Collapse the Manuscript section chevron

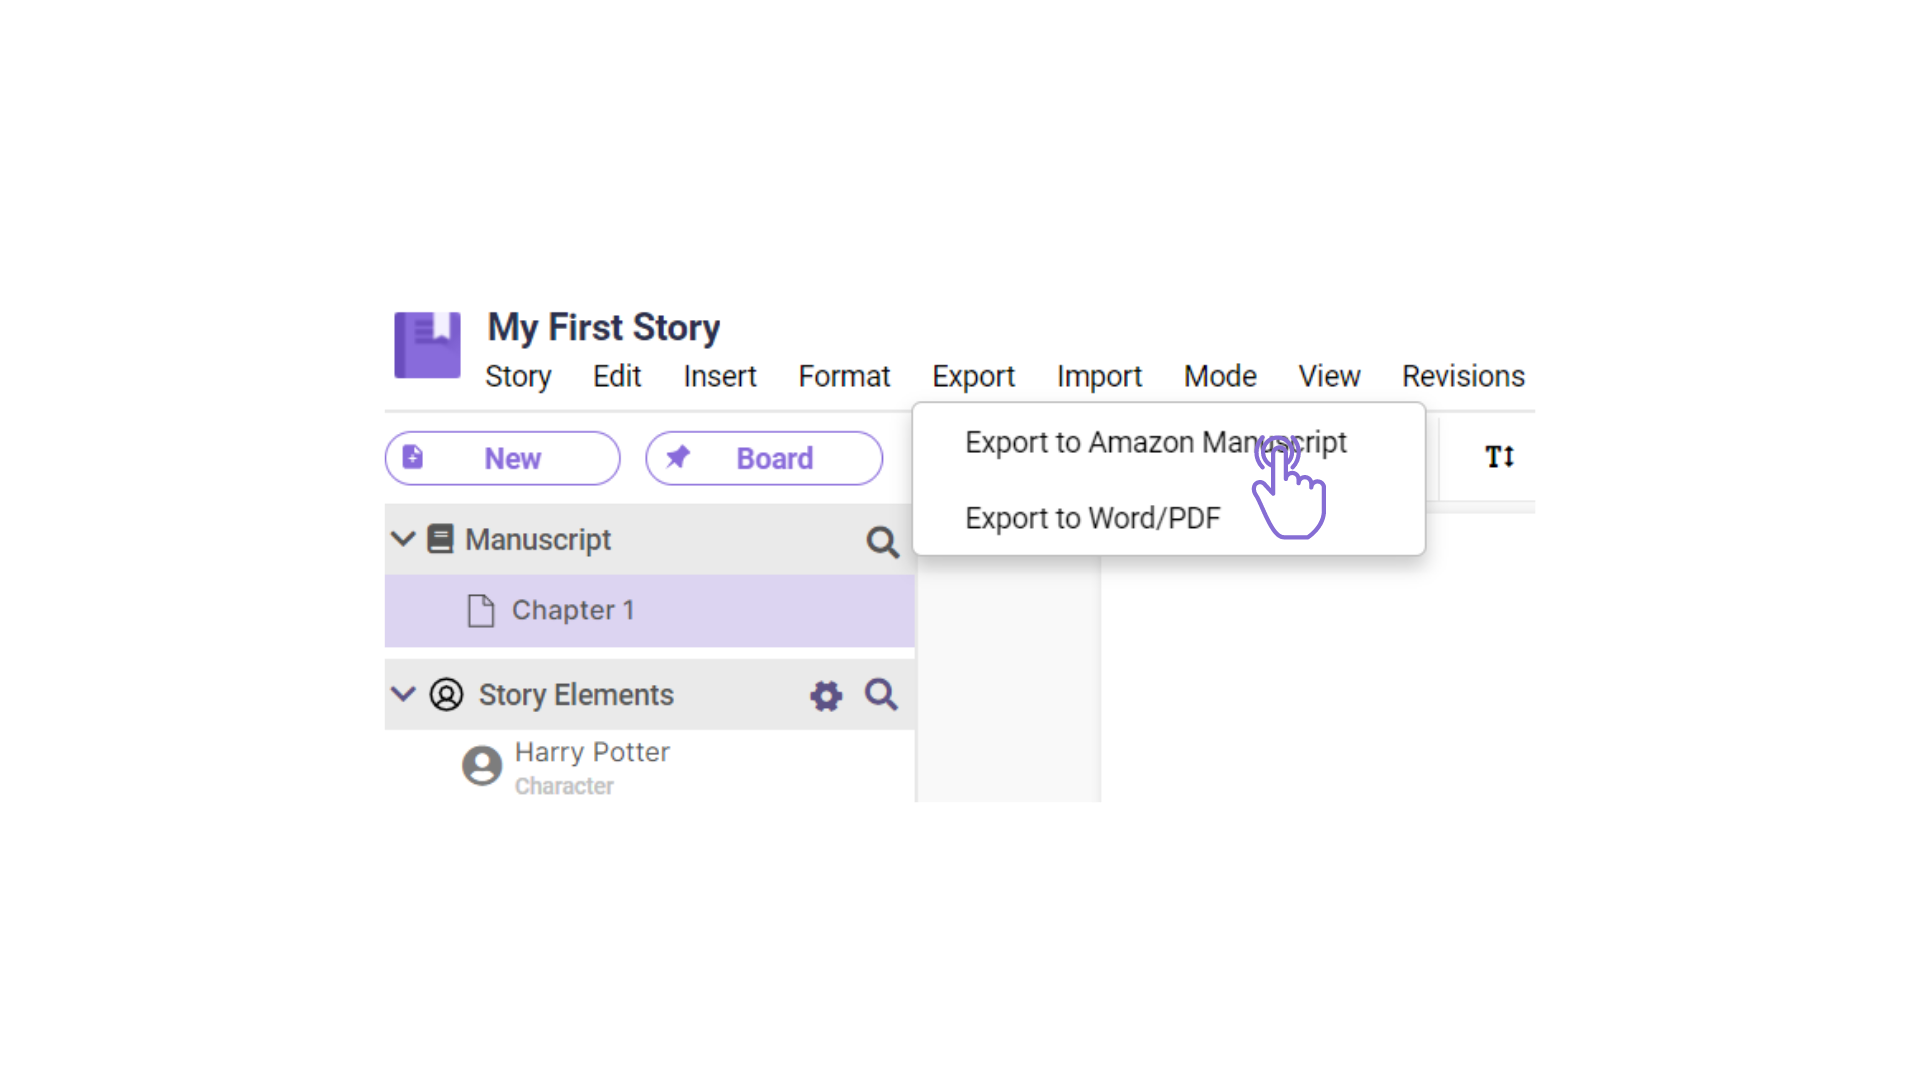pos(403,539)
